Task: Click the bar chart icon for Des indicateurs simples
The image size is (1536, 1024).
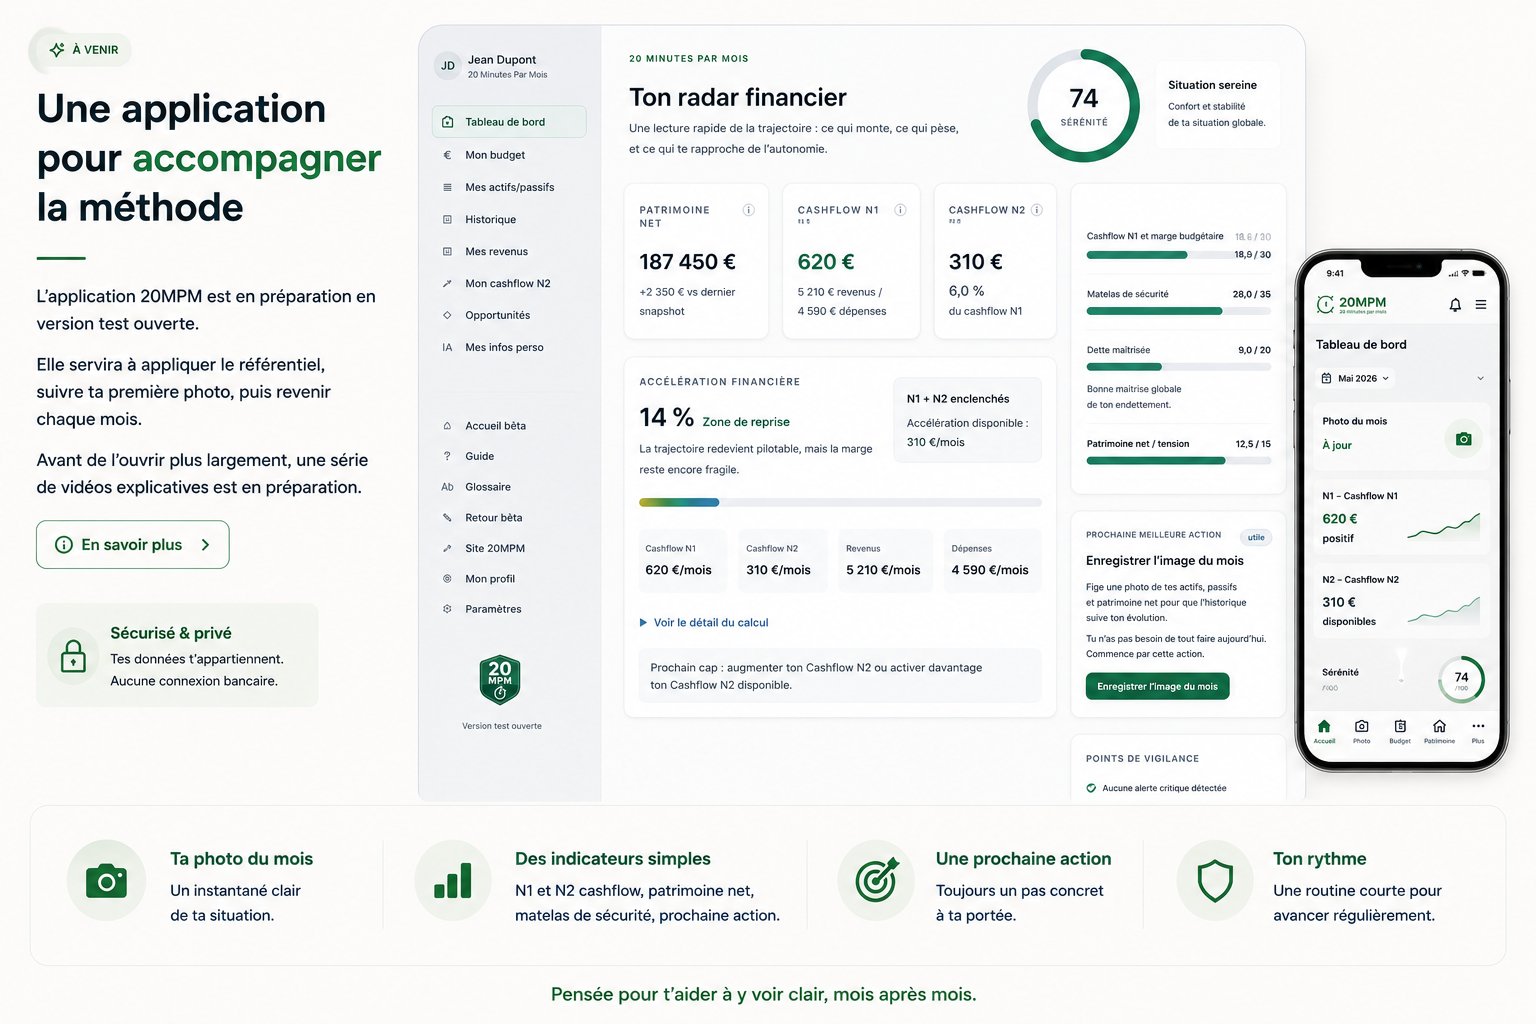Action: [x=453, y=880]
